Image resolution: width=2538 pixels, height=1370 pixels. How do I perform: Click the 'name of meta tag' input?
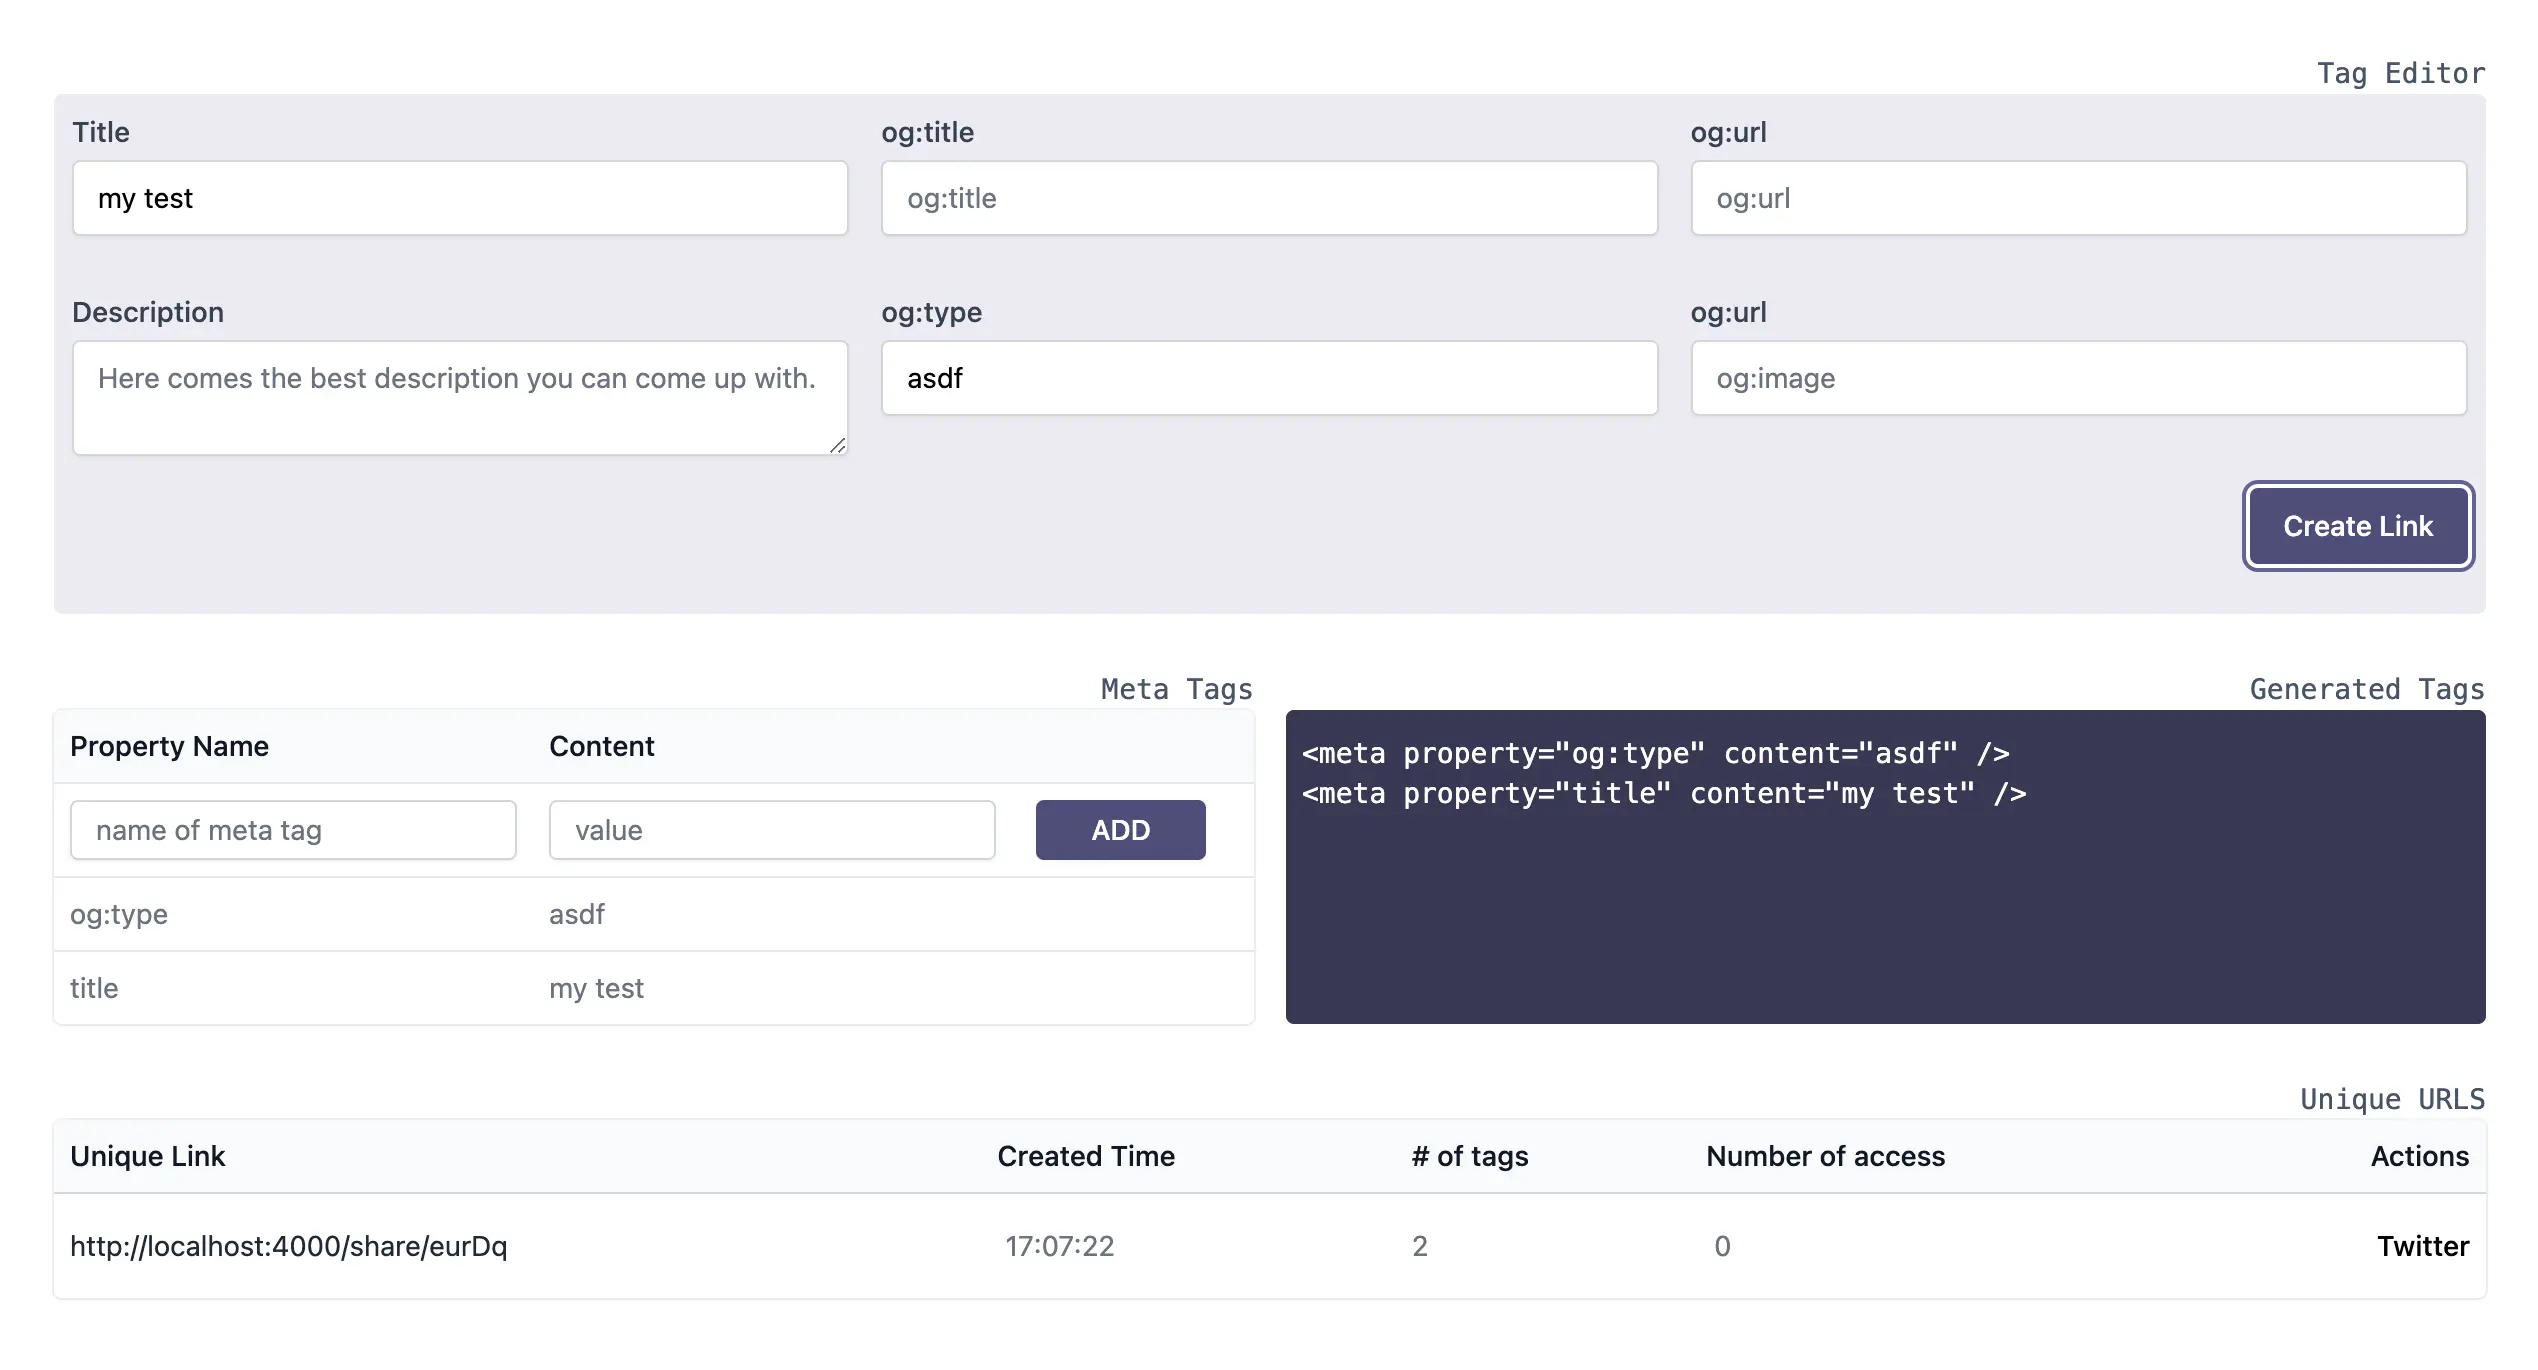pos(292,829)
